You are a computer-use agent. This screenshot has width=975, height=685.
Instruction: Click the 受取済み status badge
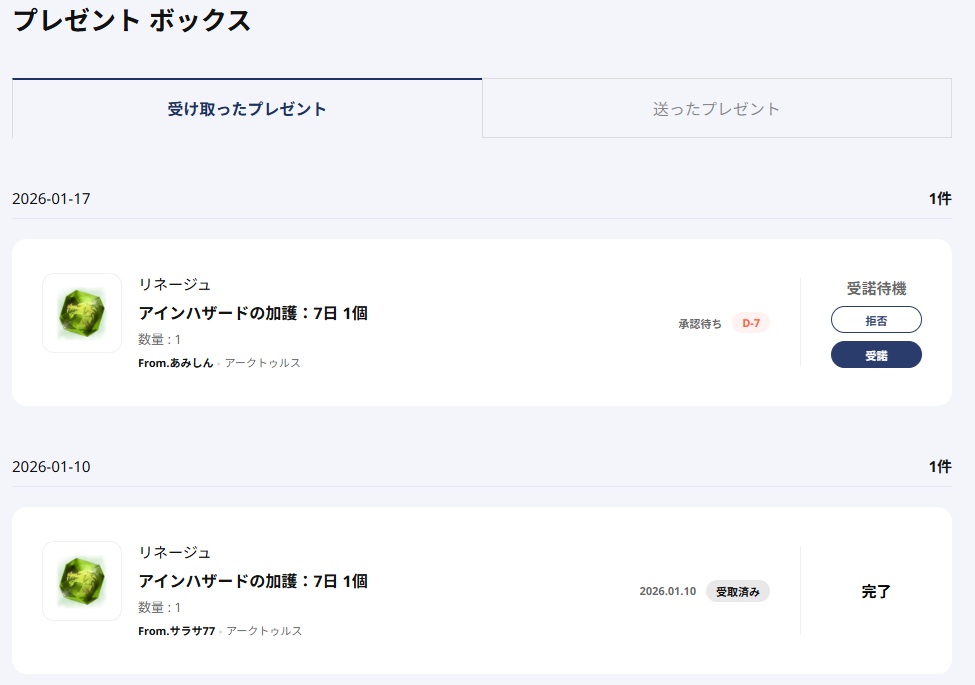[738, 592]
